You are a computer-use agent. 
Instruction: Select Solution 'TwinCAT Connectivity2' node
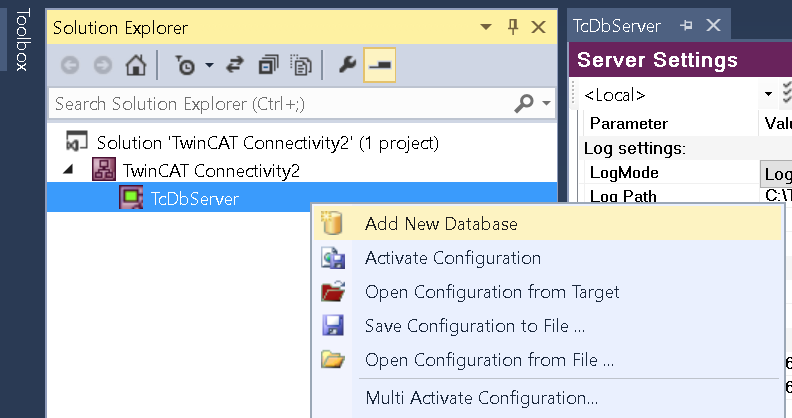(x=268, y=143)
